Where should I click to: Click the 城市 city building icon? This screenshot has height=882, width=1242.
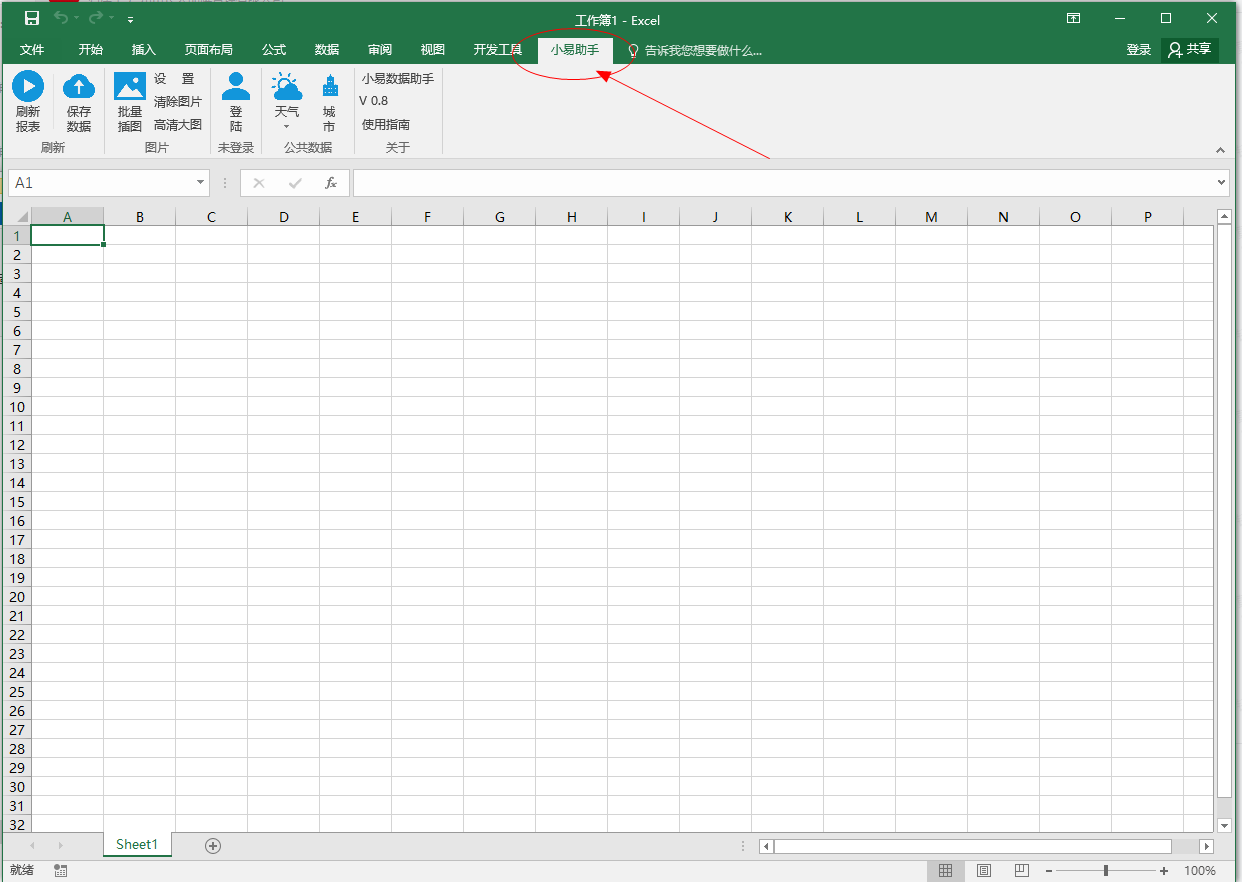(329, 87)
